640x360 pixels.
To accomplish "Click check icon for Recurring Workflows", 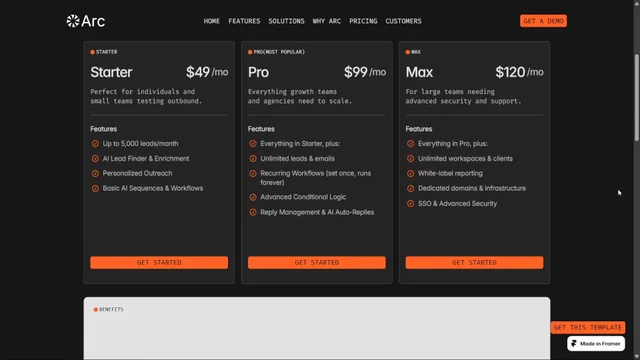I will (253, 173).
